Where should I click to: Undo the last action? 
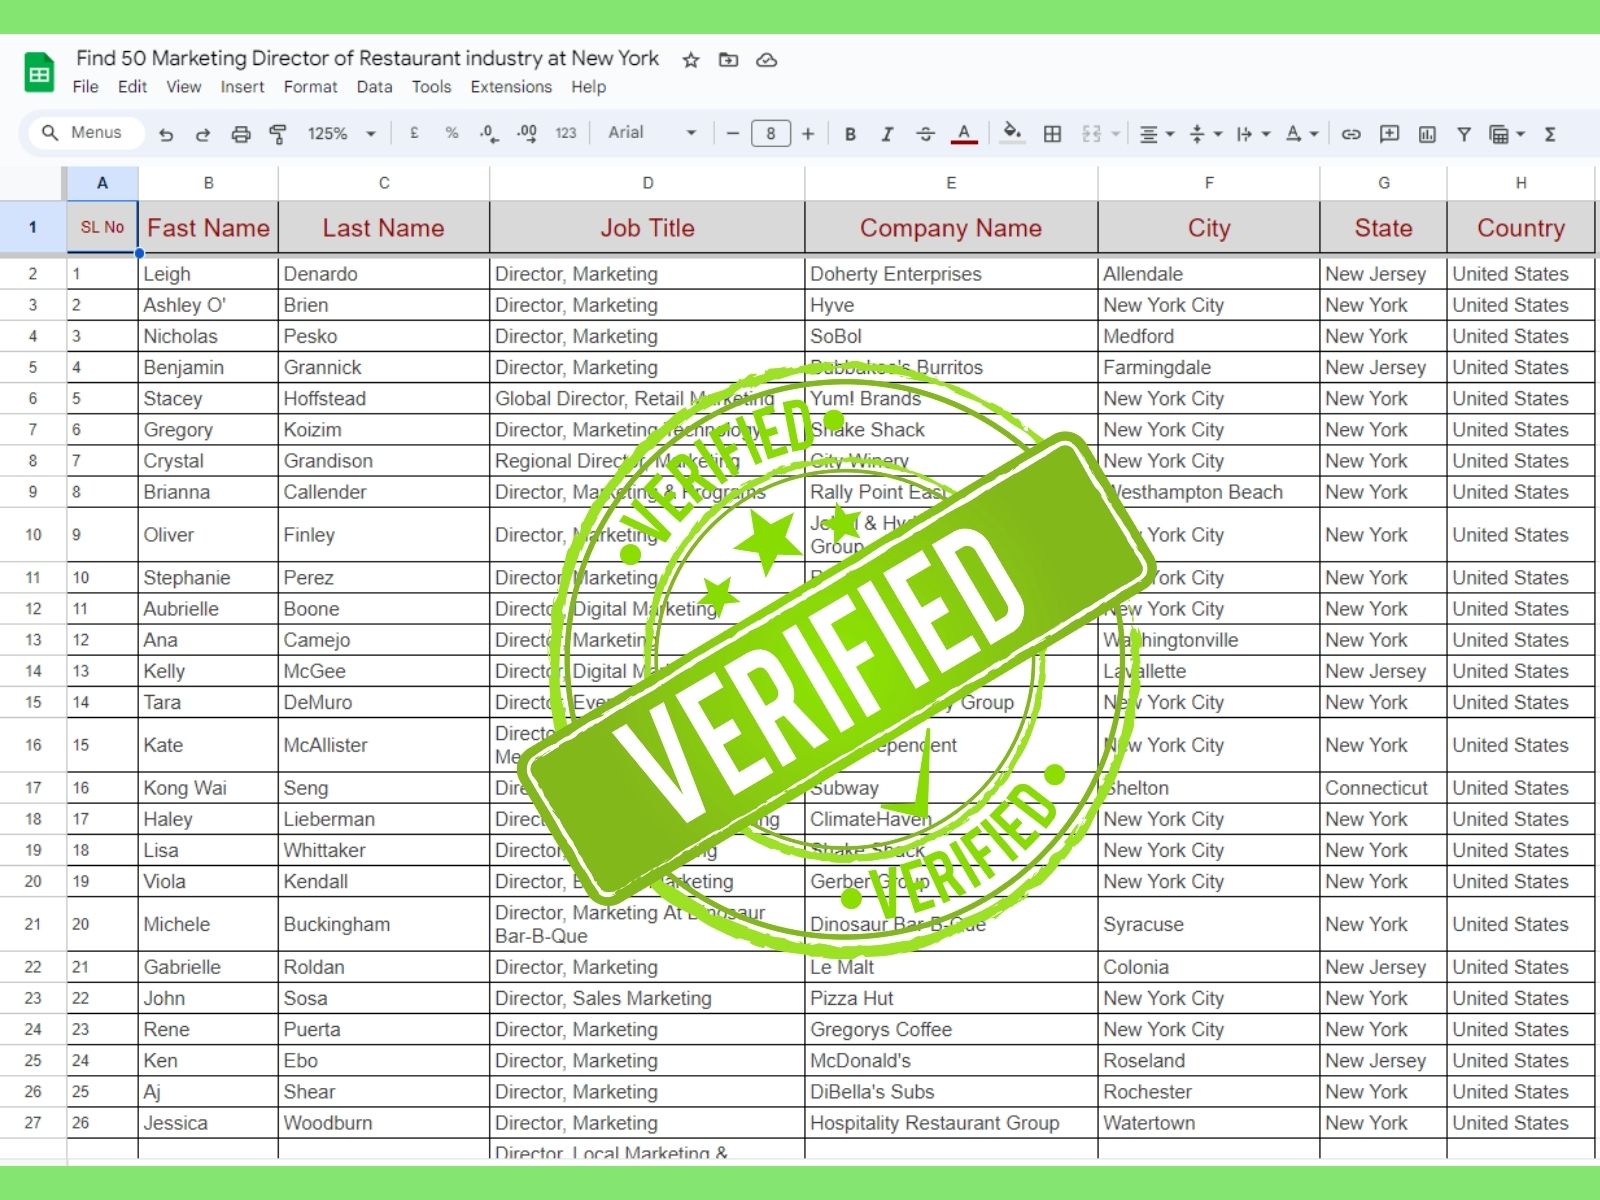click(166, 134)
